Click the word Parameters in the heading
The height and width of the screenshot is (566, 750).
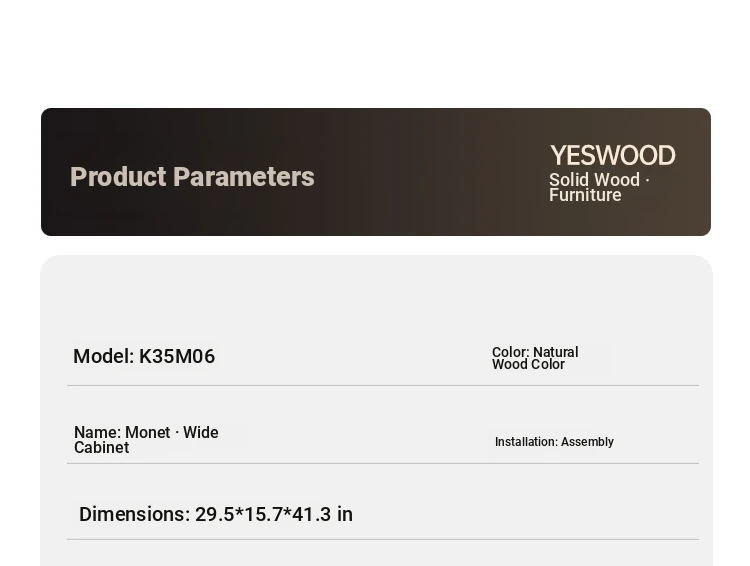[244, 177]
